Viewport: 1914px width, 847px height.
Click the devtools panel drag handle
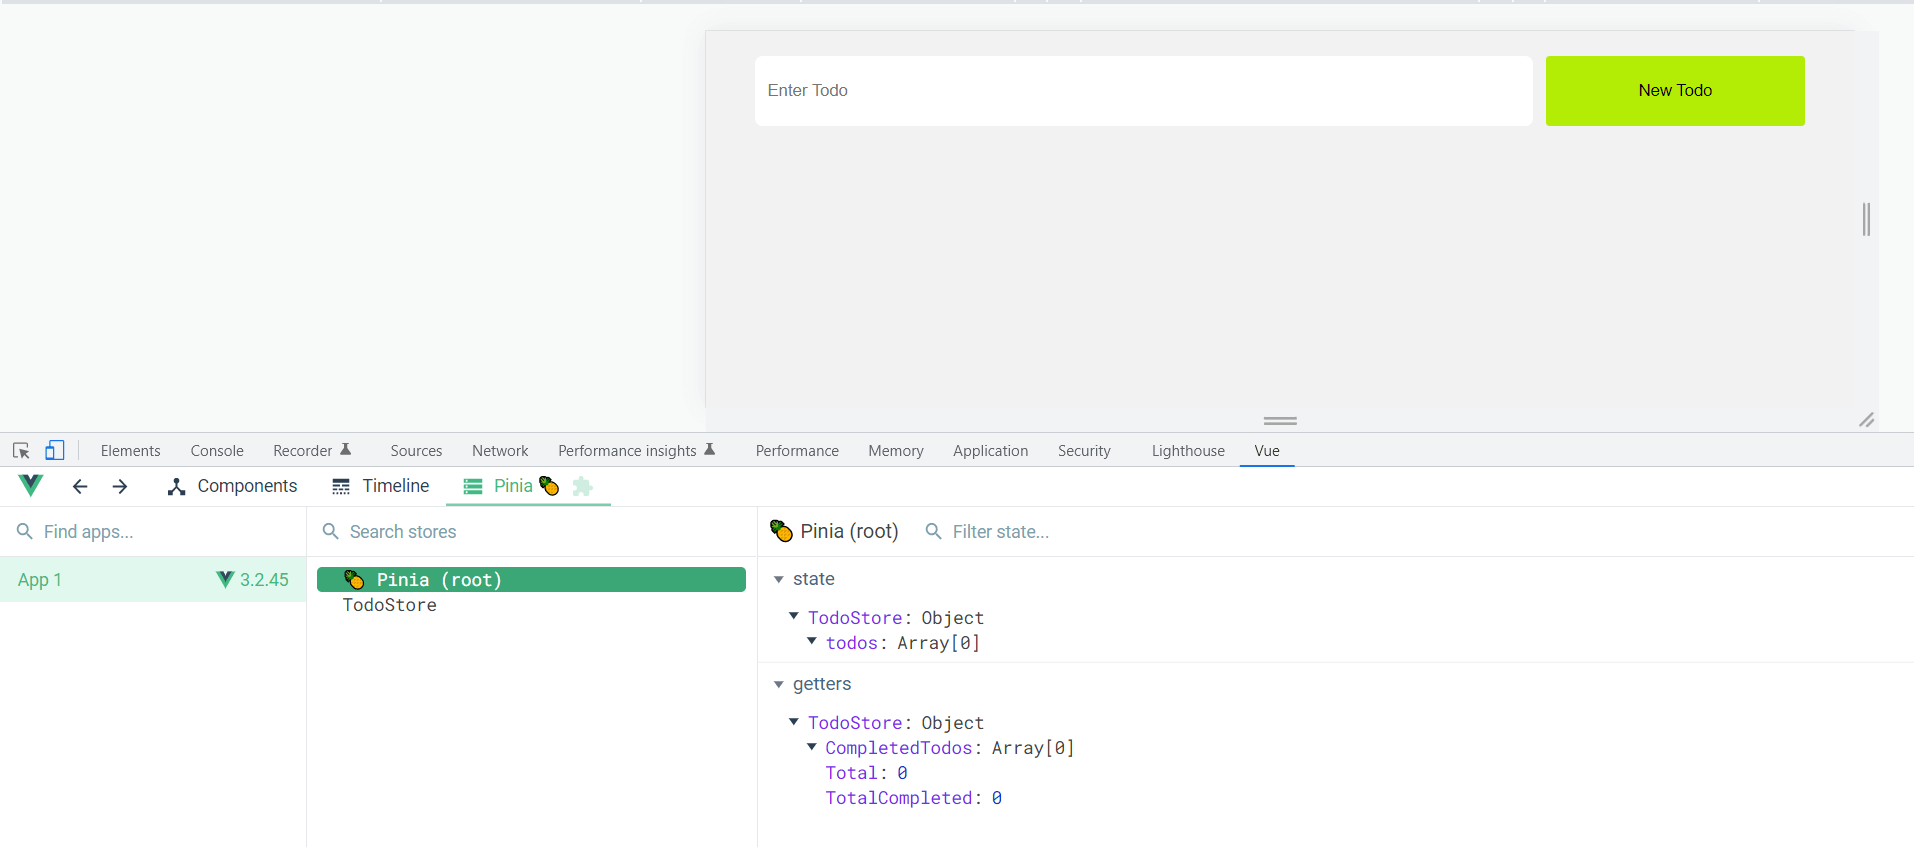pyautogui.click(x=1280, y=421)
